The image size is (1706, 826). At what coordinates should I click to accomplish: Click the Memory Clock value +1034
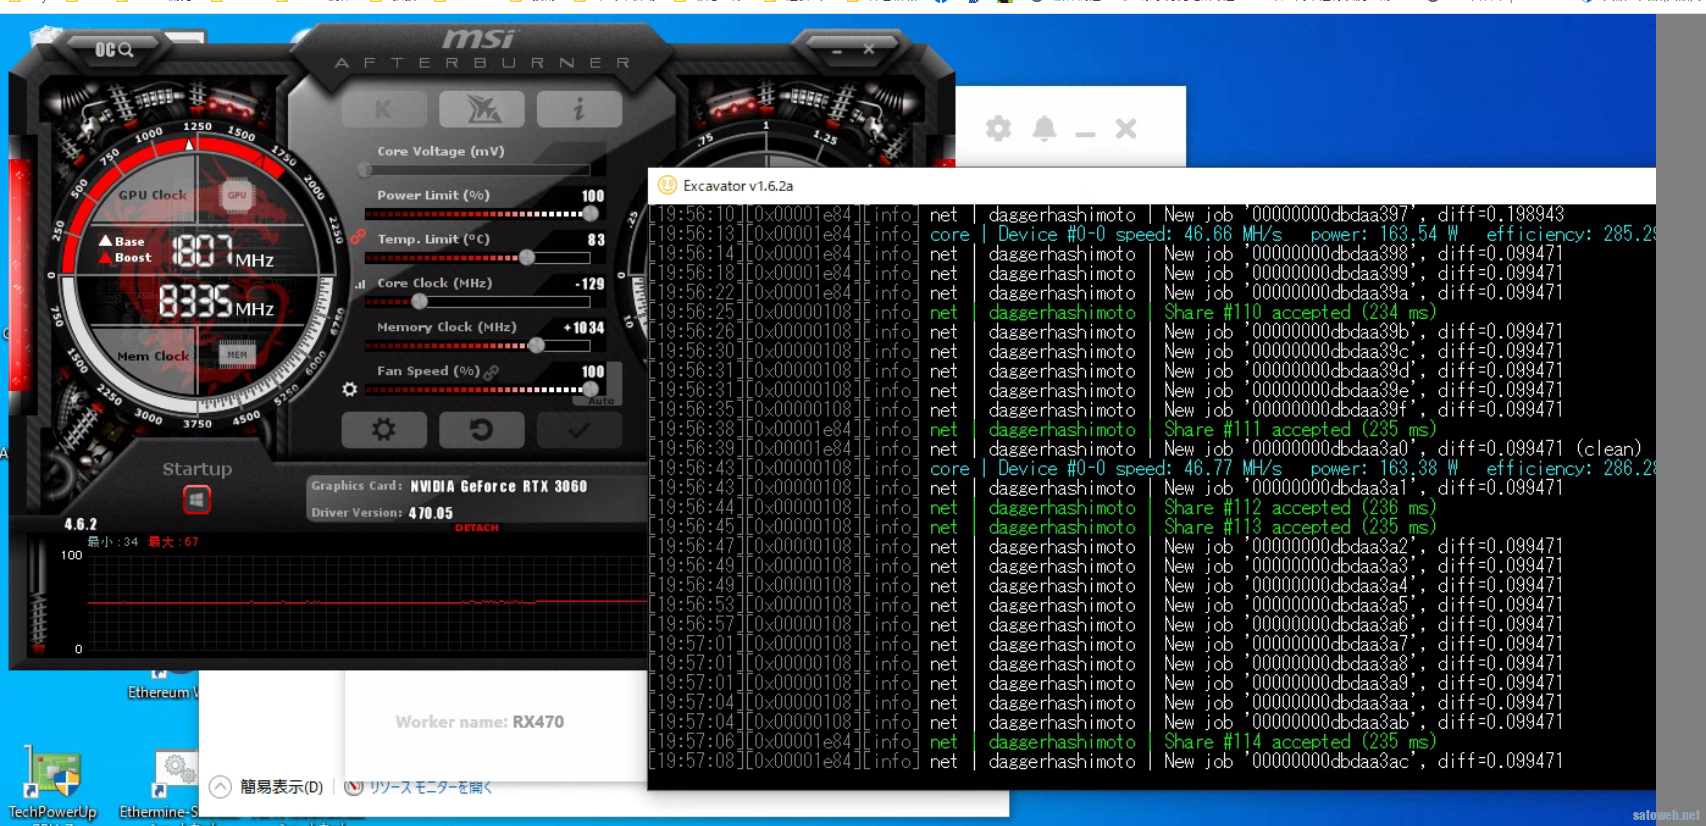click(584, 328)
